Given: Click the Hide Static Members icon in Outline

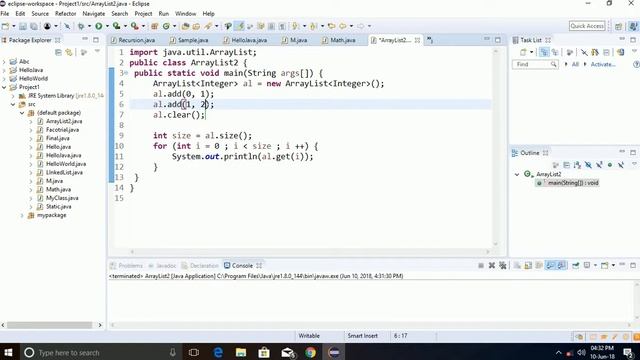Looking at the screenshot, I should [599, 165].
